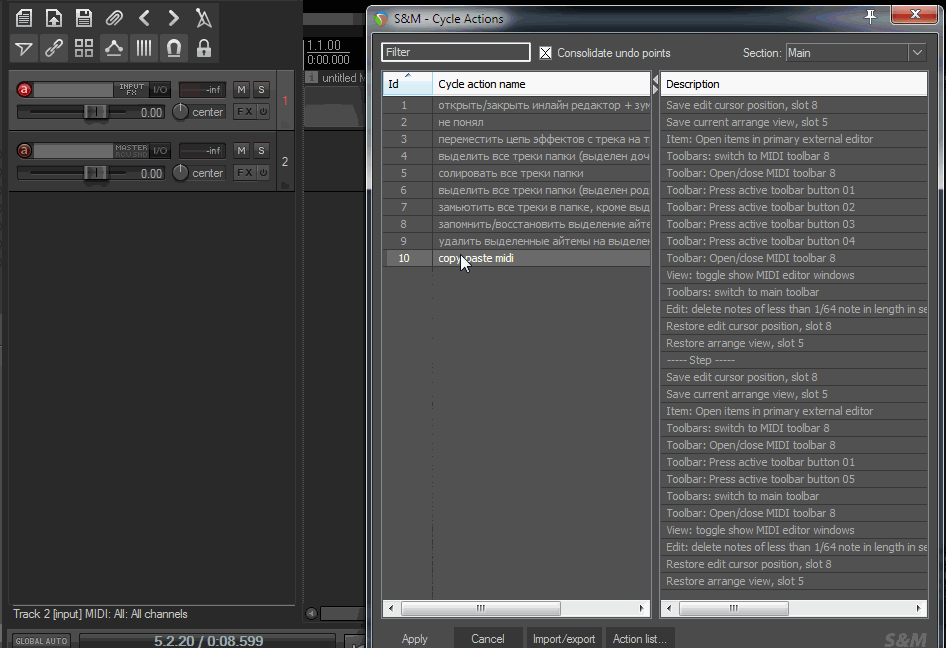Image resolution: width=946 pixels, height=648 pixels.
Task: Click the Cancel button
Action: (x=487, y=638)
